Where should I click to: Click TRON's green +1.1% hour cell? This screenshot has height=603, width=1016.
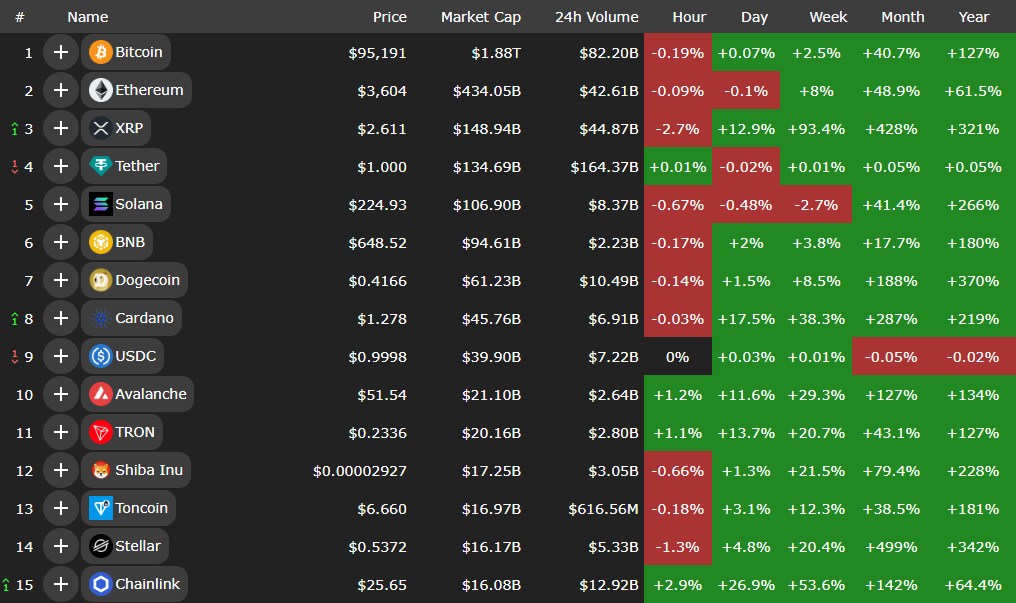pos(678,432)
